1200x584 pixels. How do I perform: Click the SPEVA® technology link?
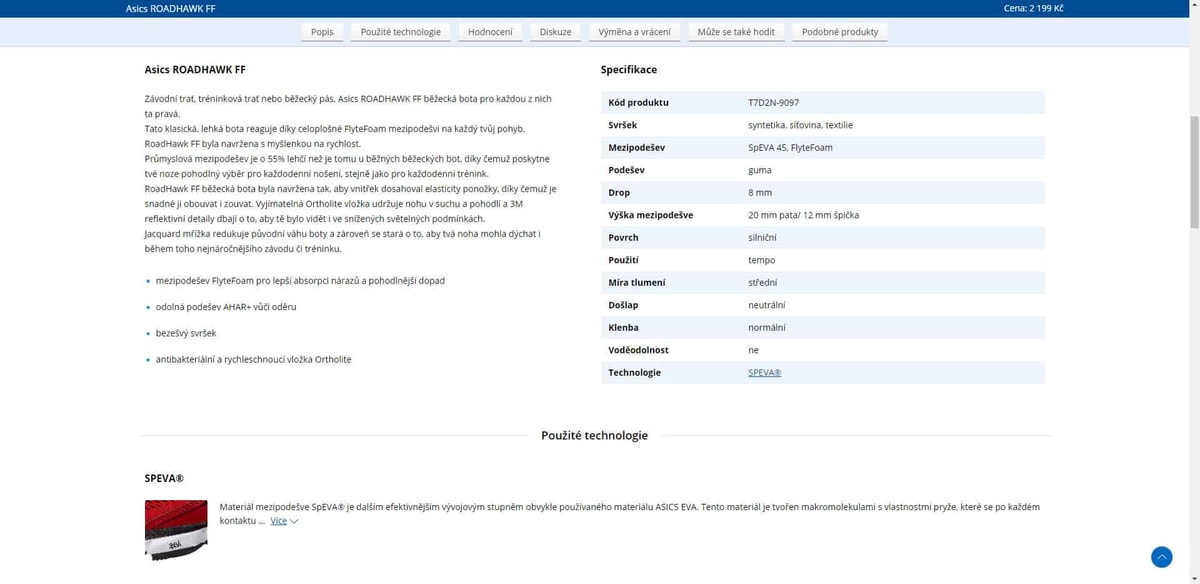click(x=764, y=373)
